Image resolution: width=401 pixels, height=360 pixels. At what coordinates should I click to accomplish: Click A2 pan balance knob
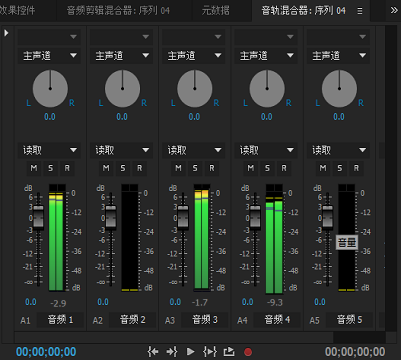tap(123, 89)
